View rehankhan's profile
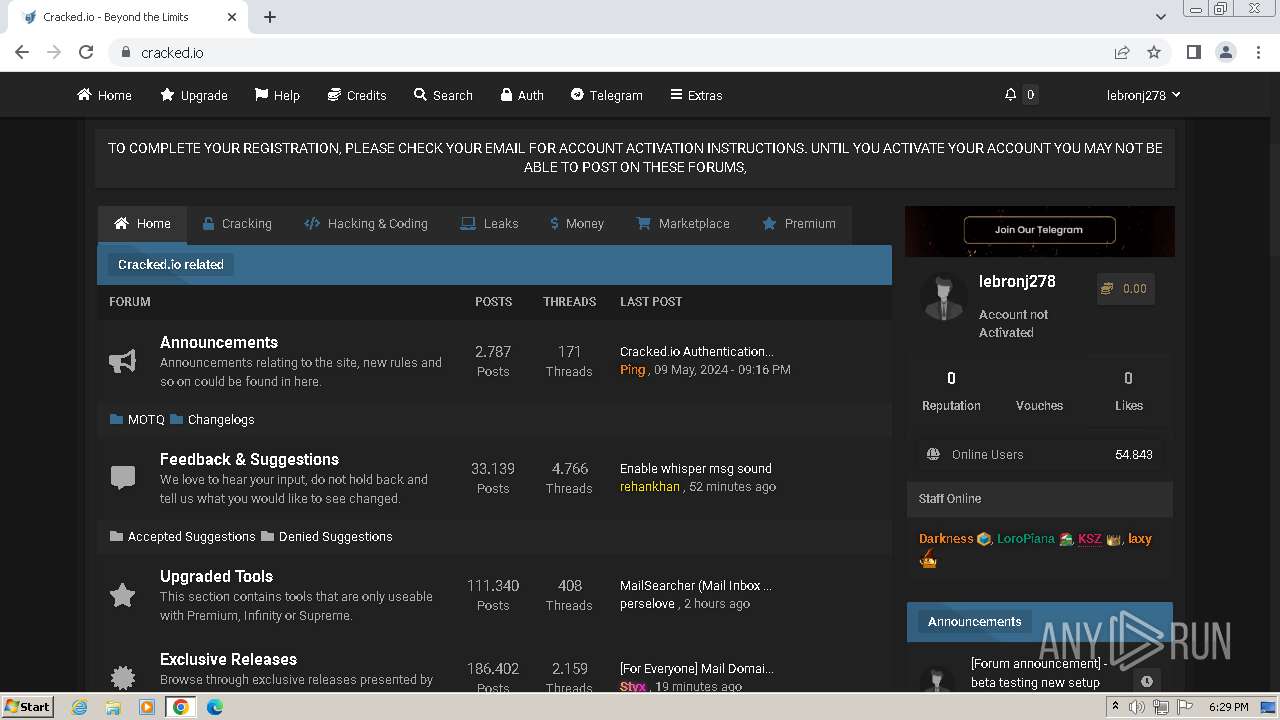1280x720 pixels. tap(649, 486)
